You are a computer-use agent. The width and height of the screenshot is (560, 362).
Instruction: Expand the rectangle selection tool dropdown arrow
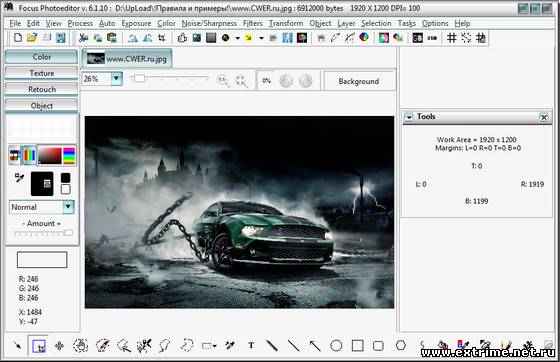click(x=215, y=346)
